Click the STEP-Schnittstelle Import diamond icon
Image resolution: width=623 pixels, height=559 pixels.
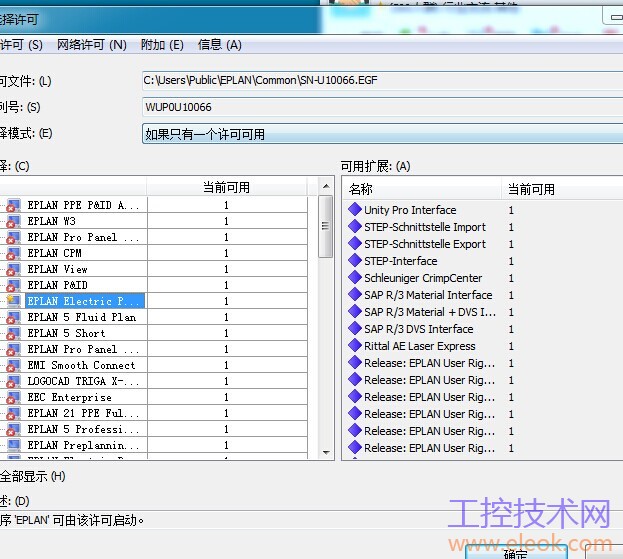coord(354,226)
